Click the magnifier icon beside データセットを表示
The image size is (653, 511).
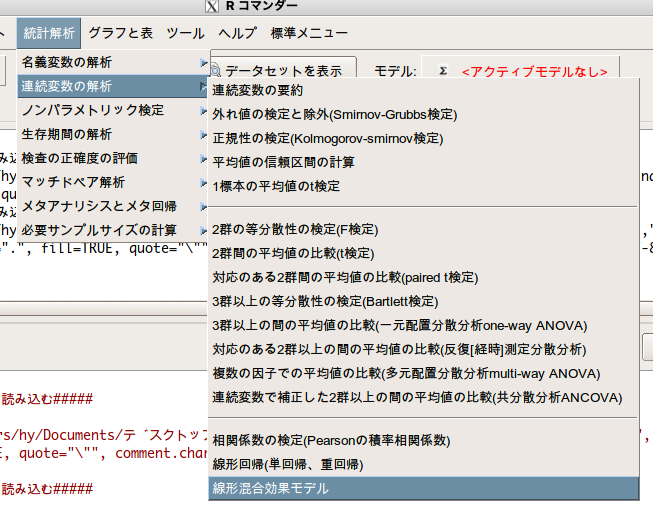[216, 71]
